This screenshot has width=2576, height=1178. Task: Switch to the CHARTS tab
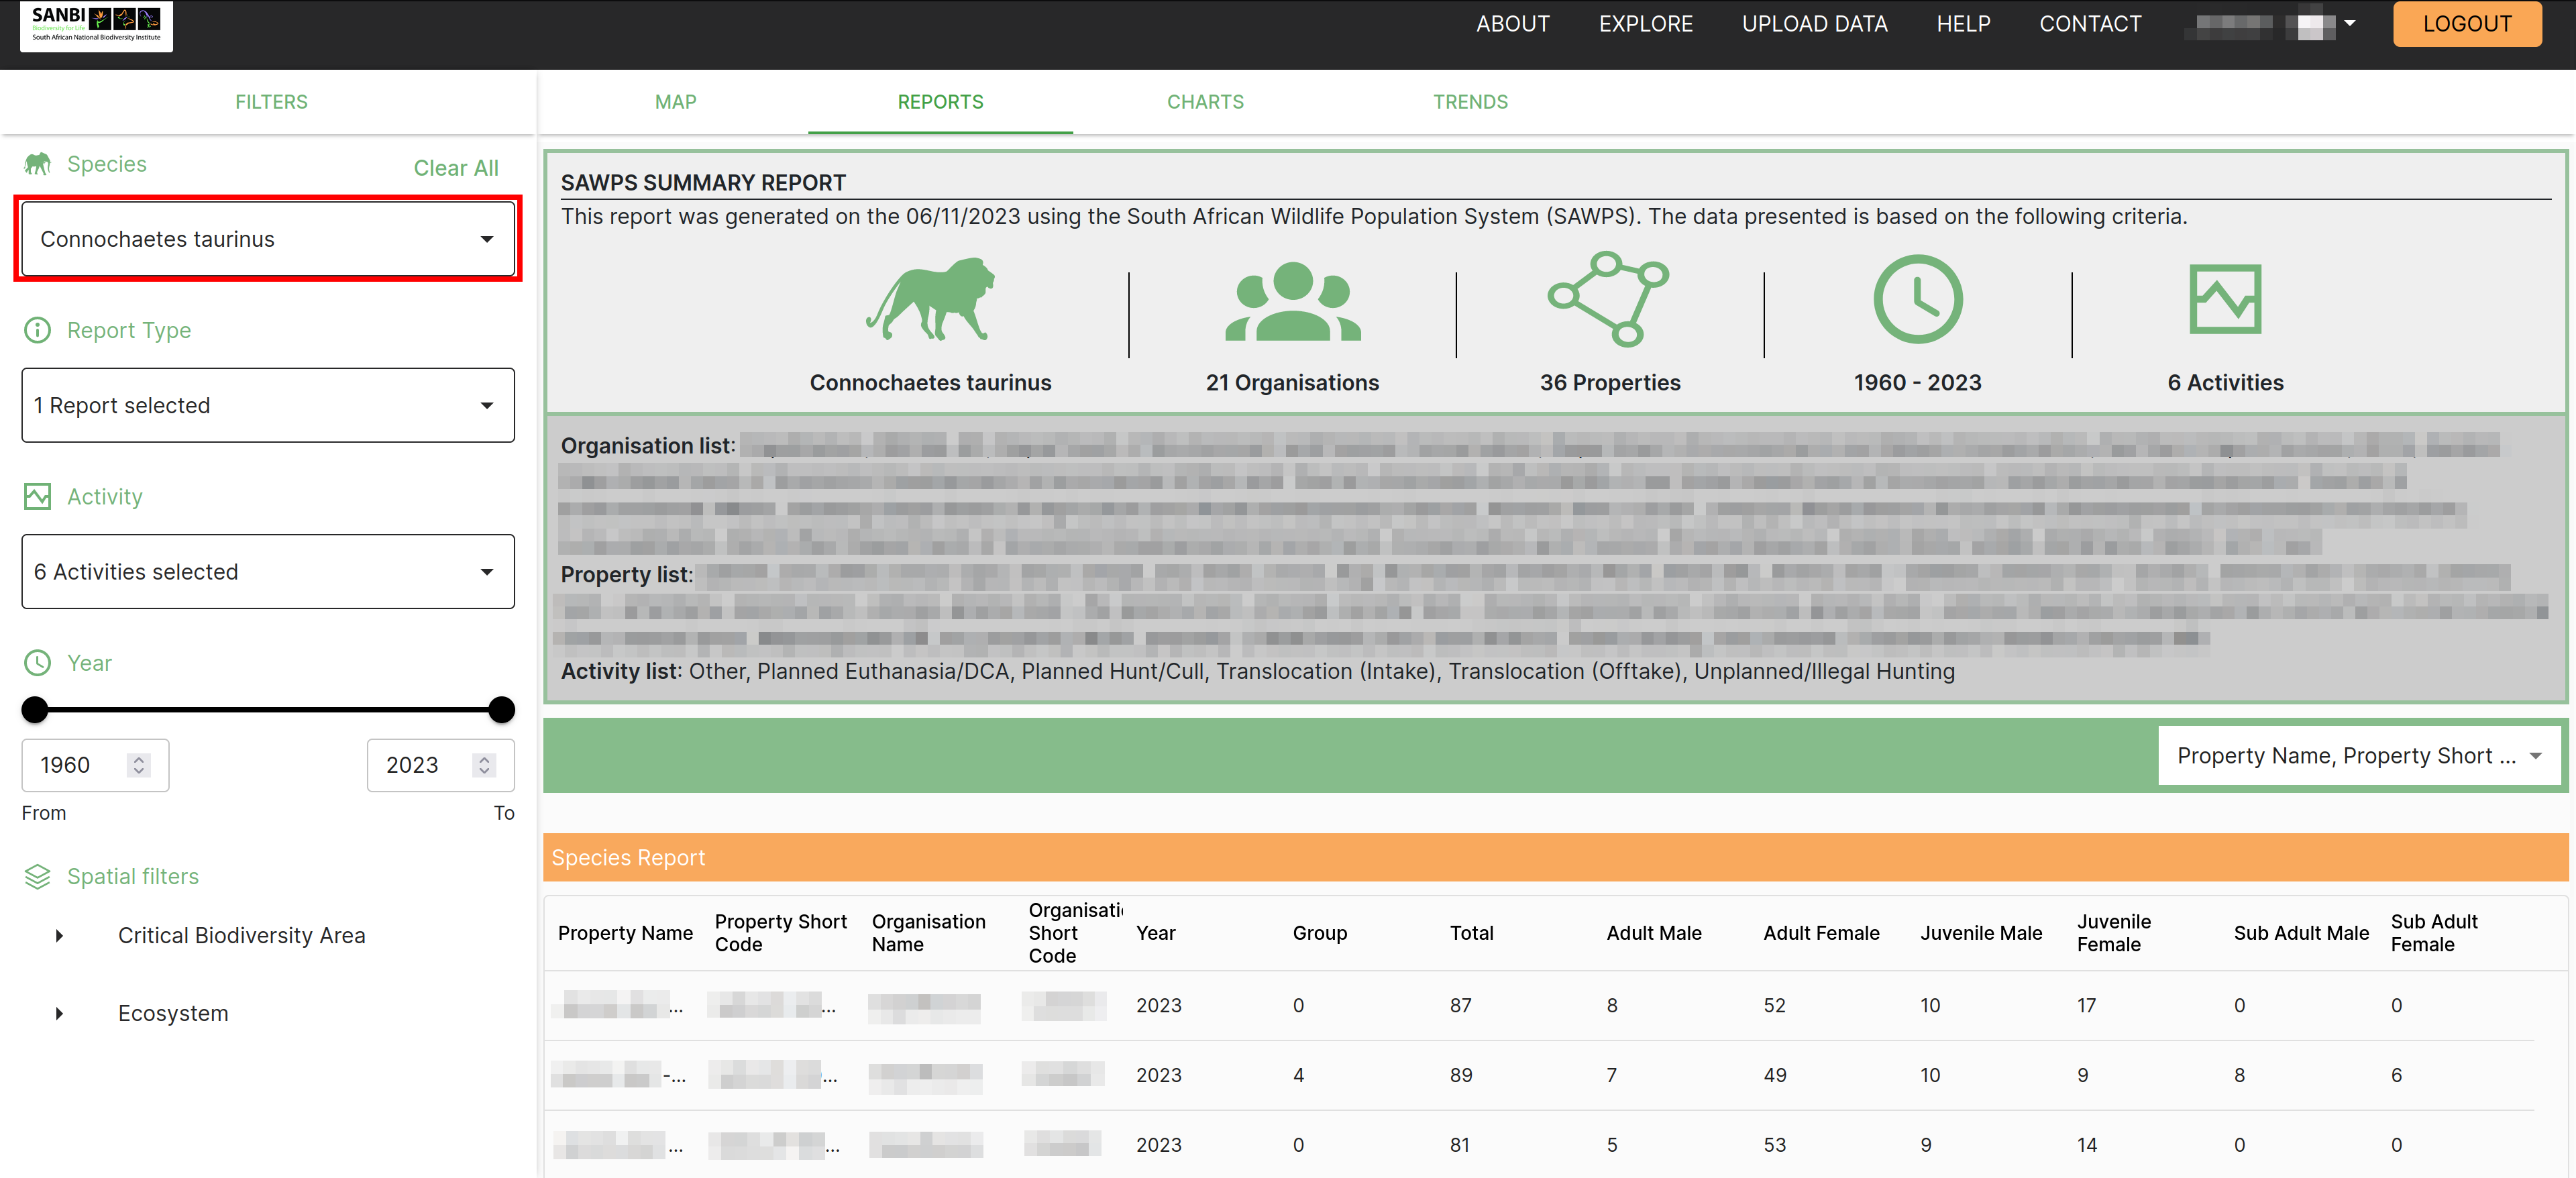(x=1205, y=102)
